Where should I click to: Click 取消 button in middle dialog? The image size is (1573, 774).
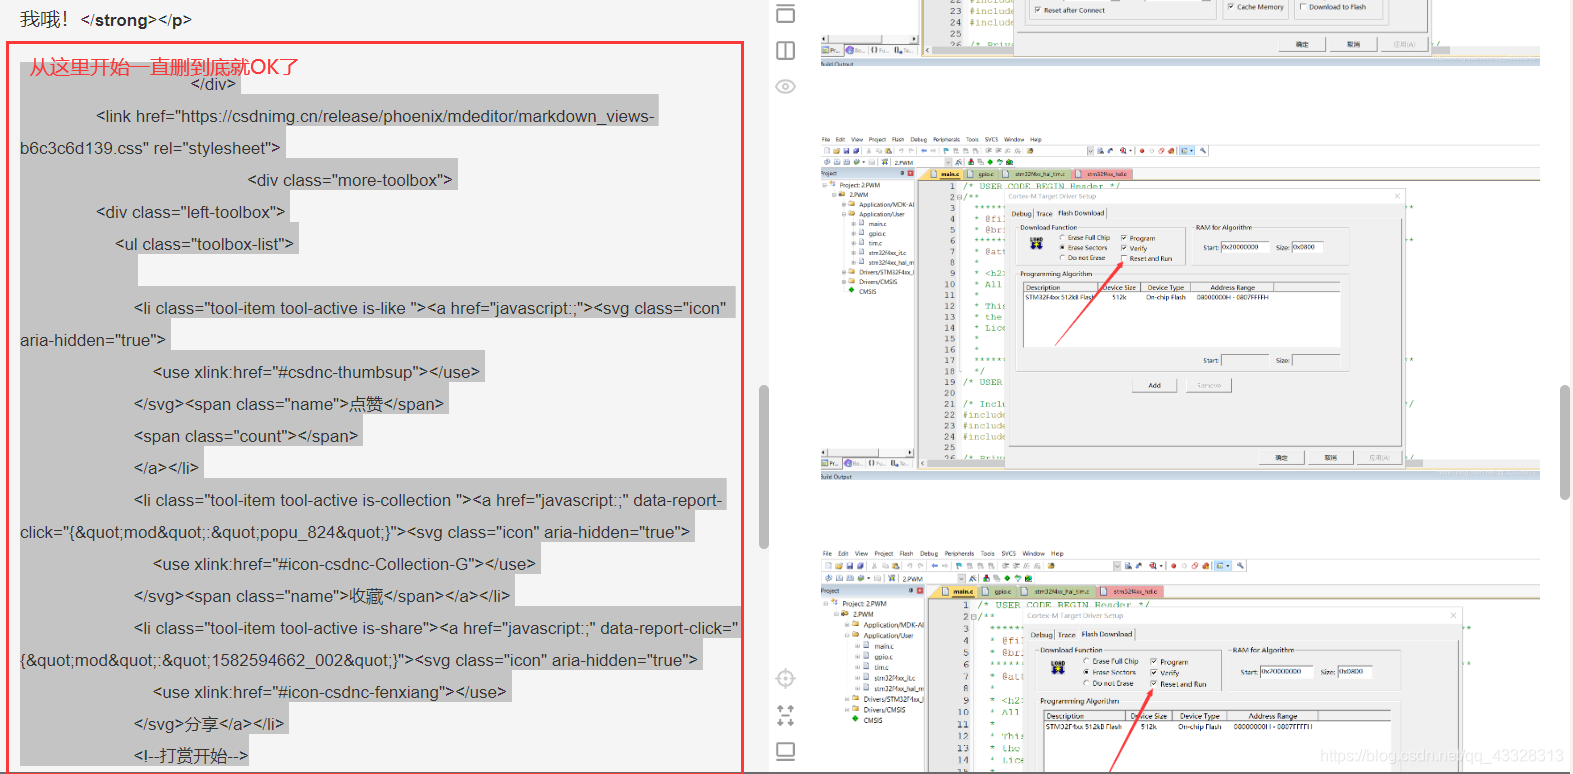click(1330, 457)
